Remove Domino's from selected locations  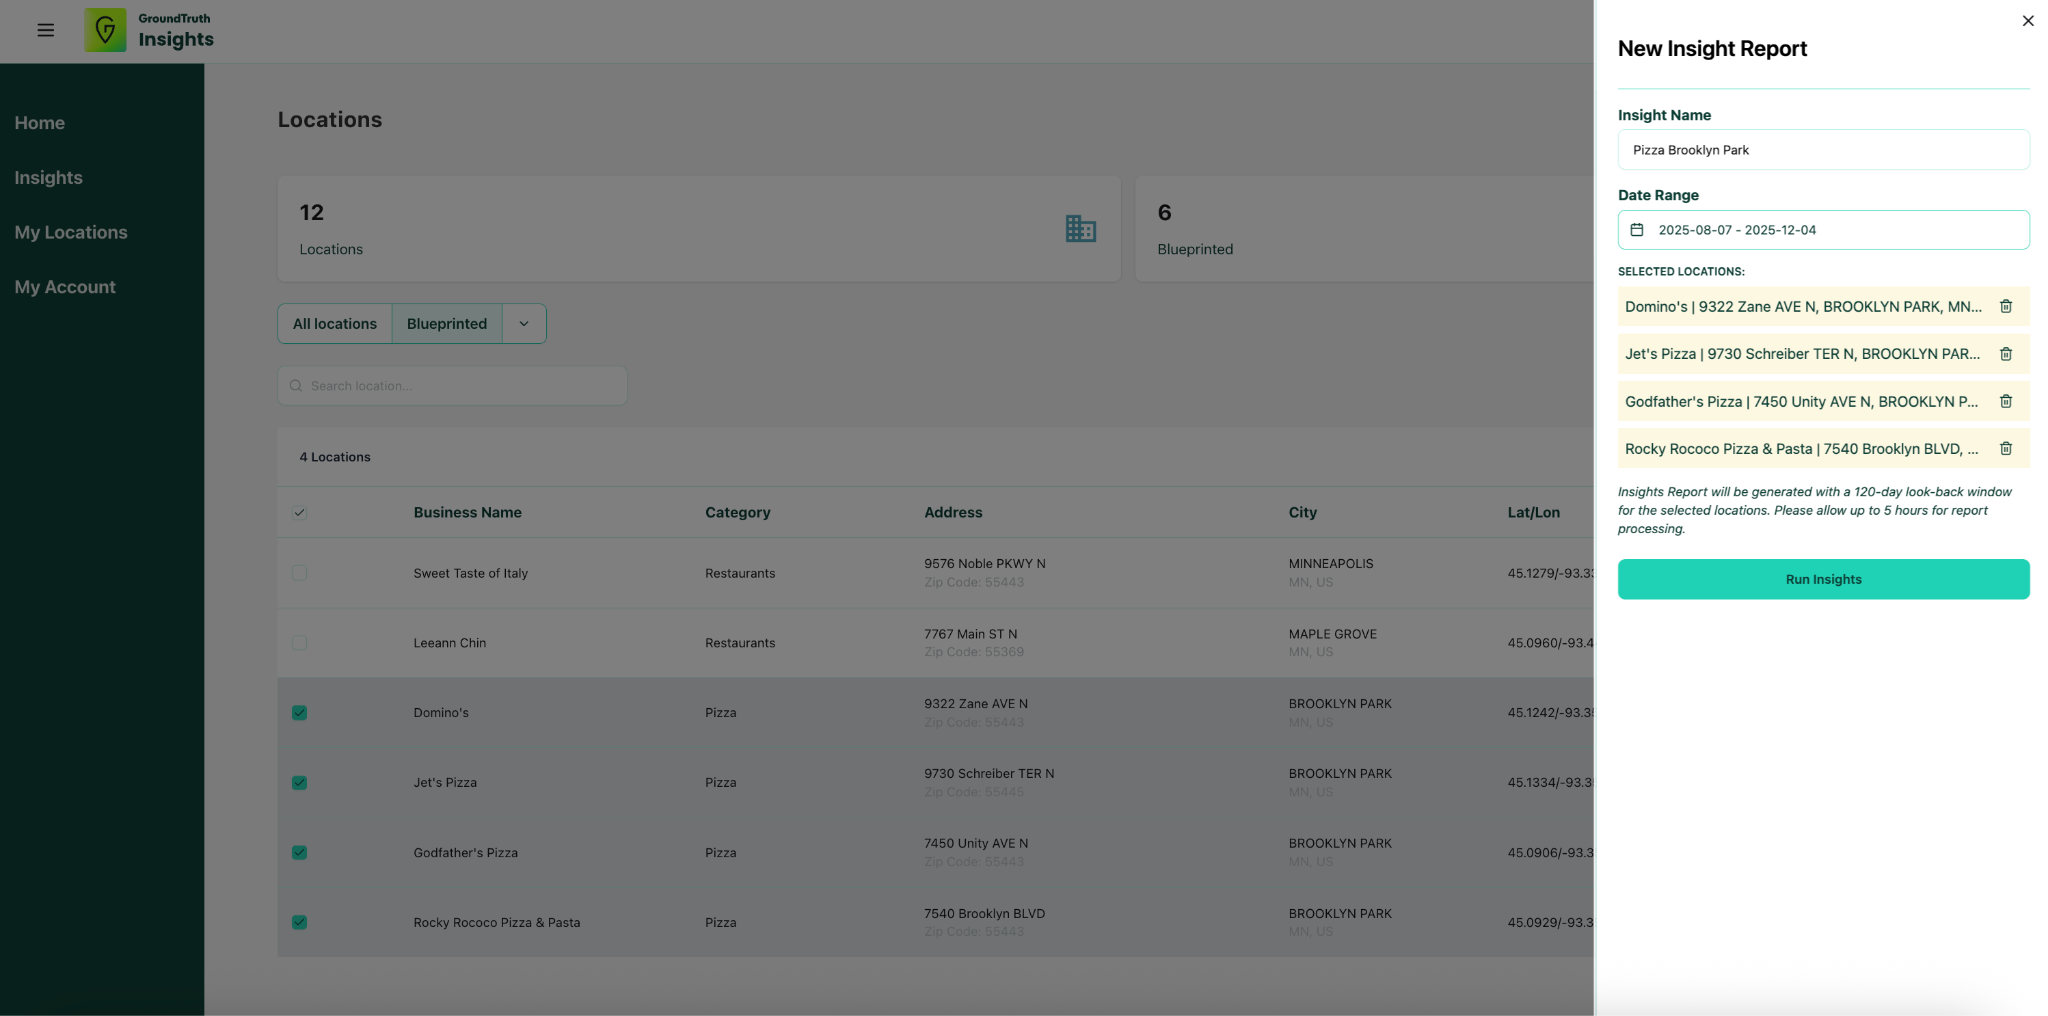[x=2005, y=307]
